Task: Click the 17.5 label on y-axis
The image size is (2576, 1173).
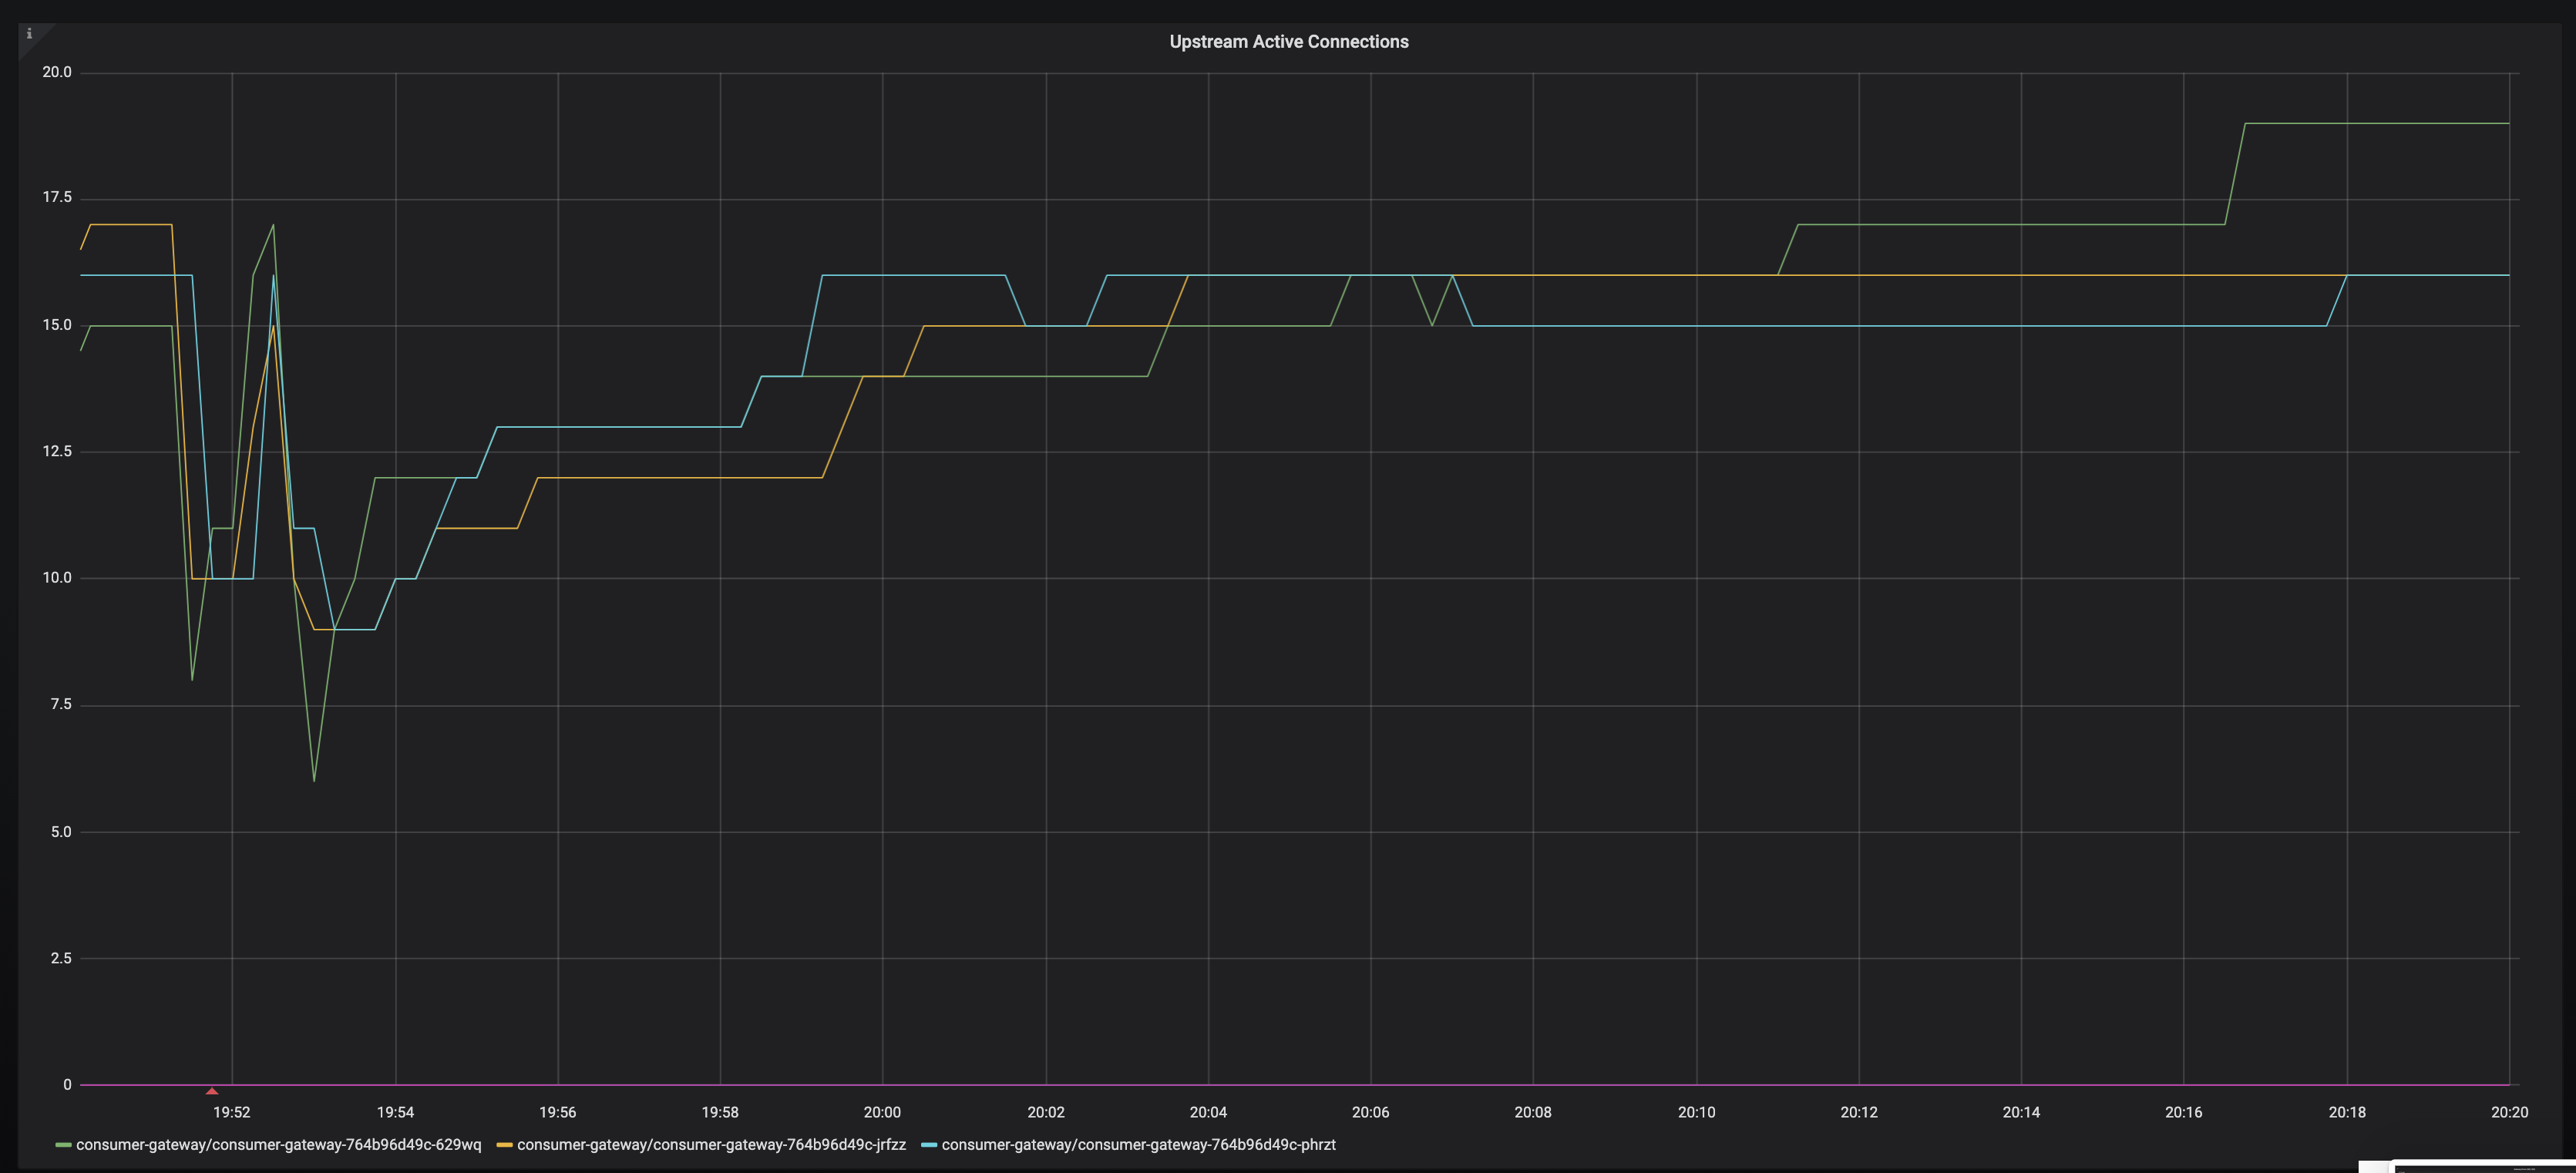Action: coord(57,198)
